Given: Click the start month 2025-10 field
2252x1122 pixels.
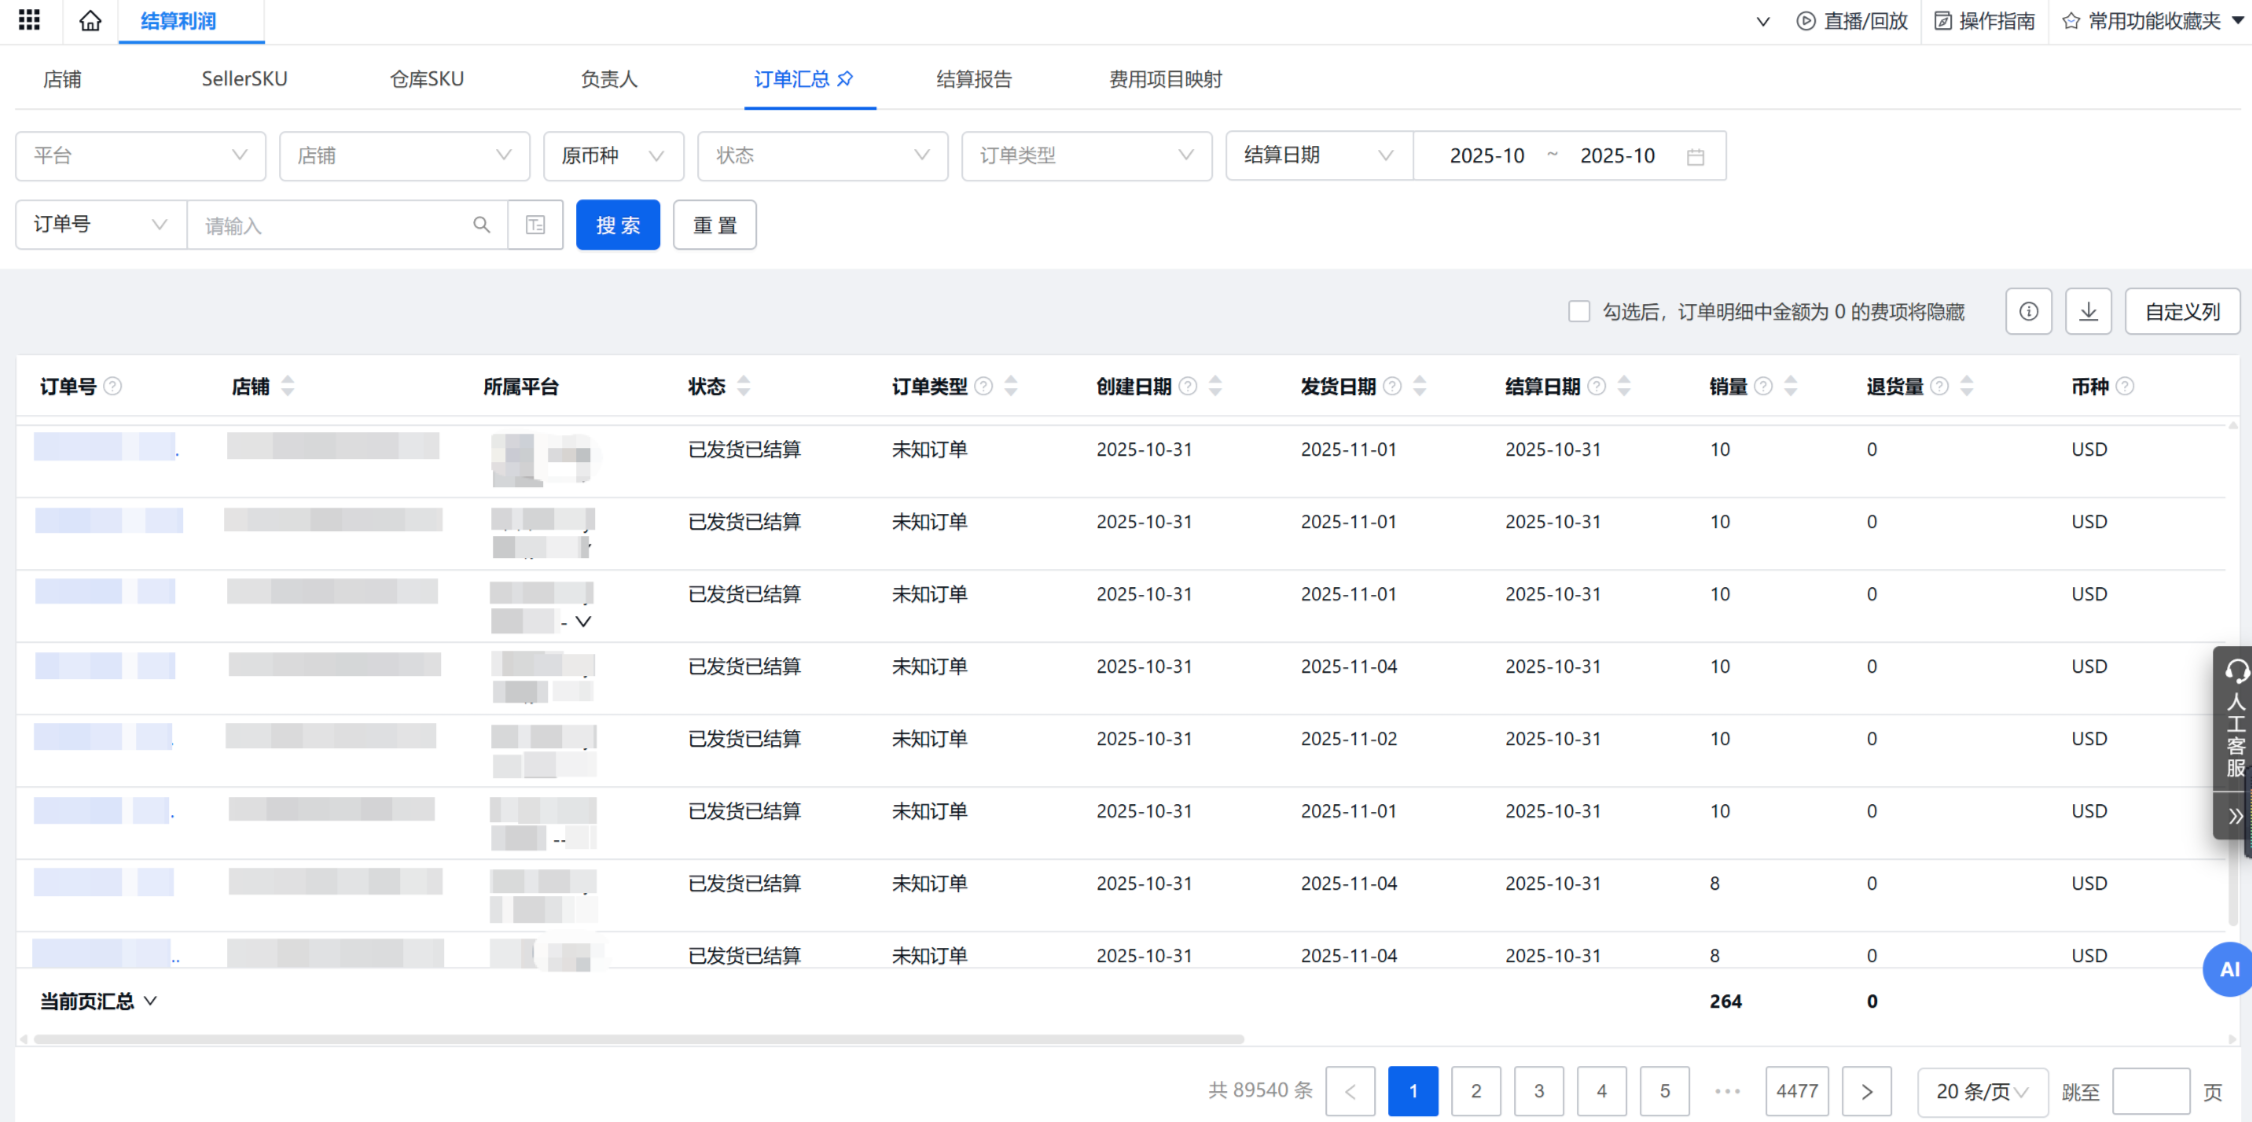Looking at the screenshot, I should click(x=1487, y=156).
